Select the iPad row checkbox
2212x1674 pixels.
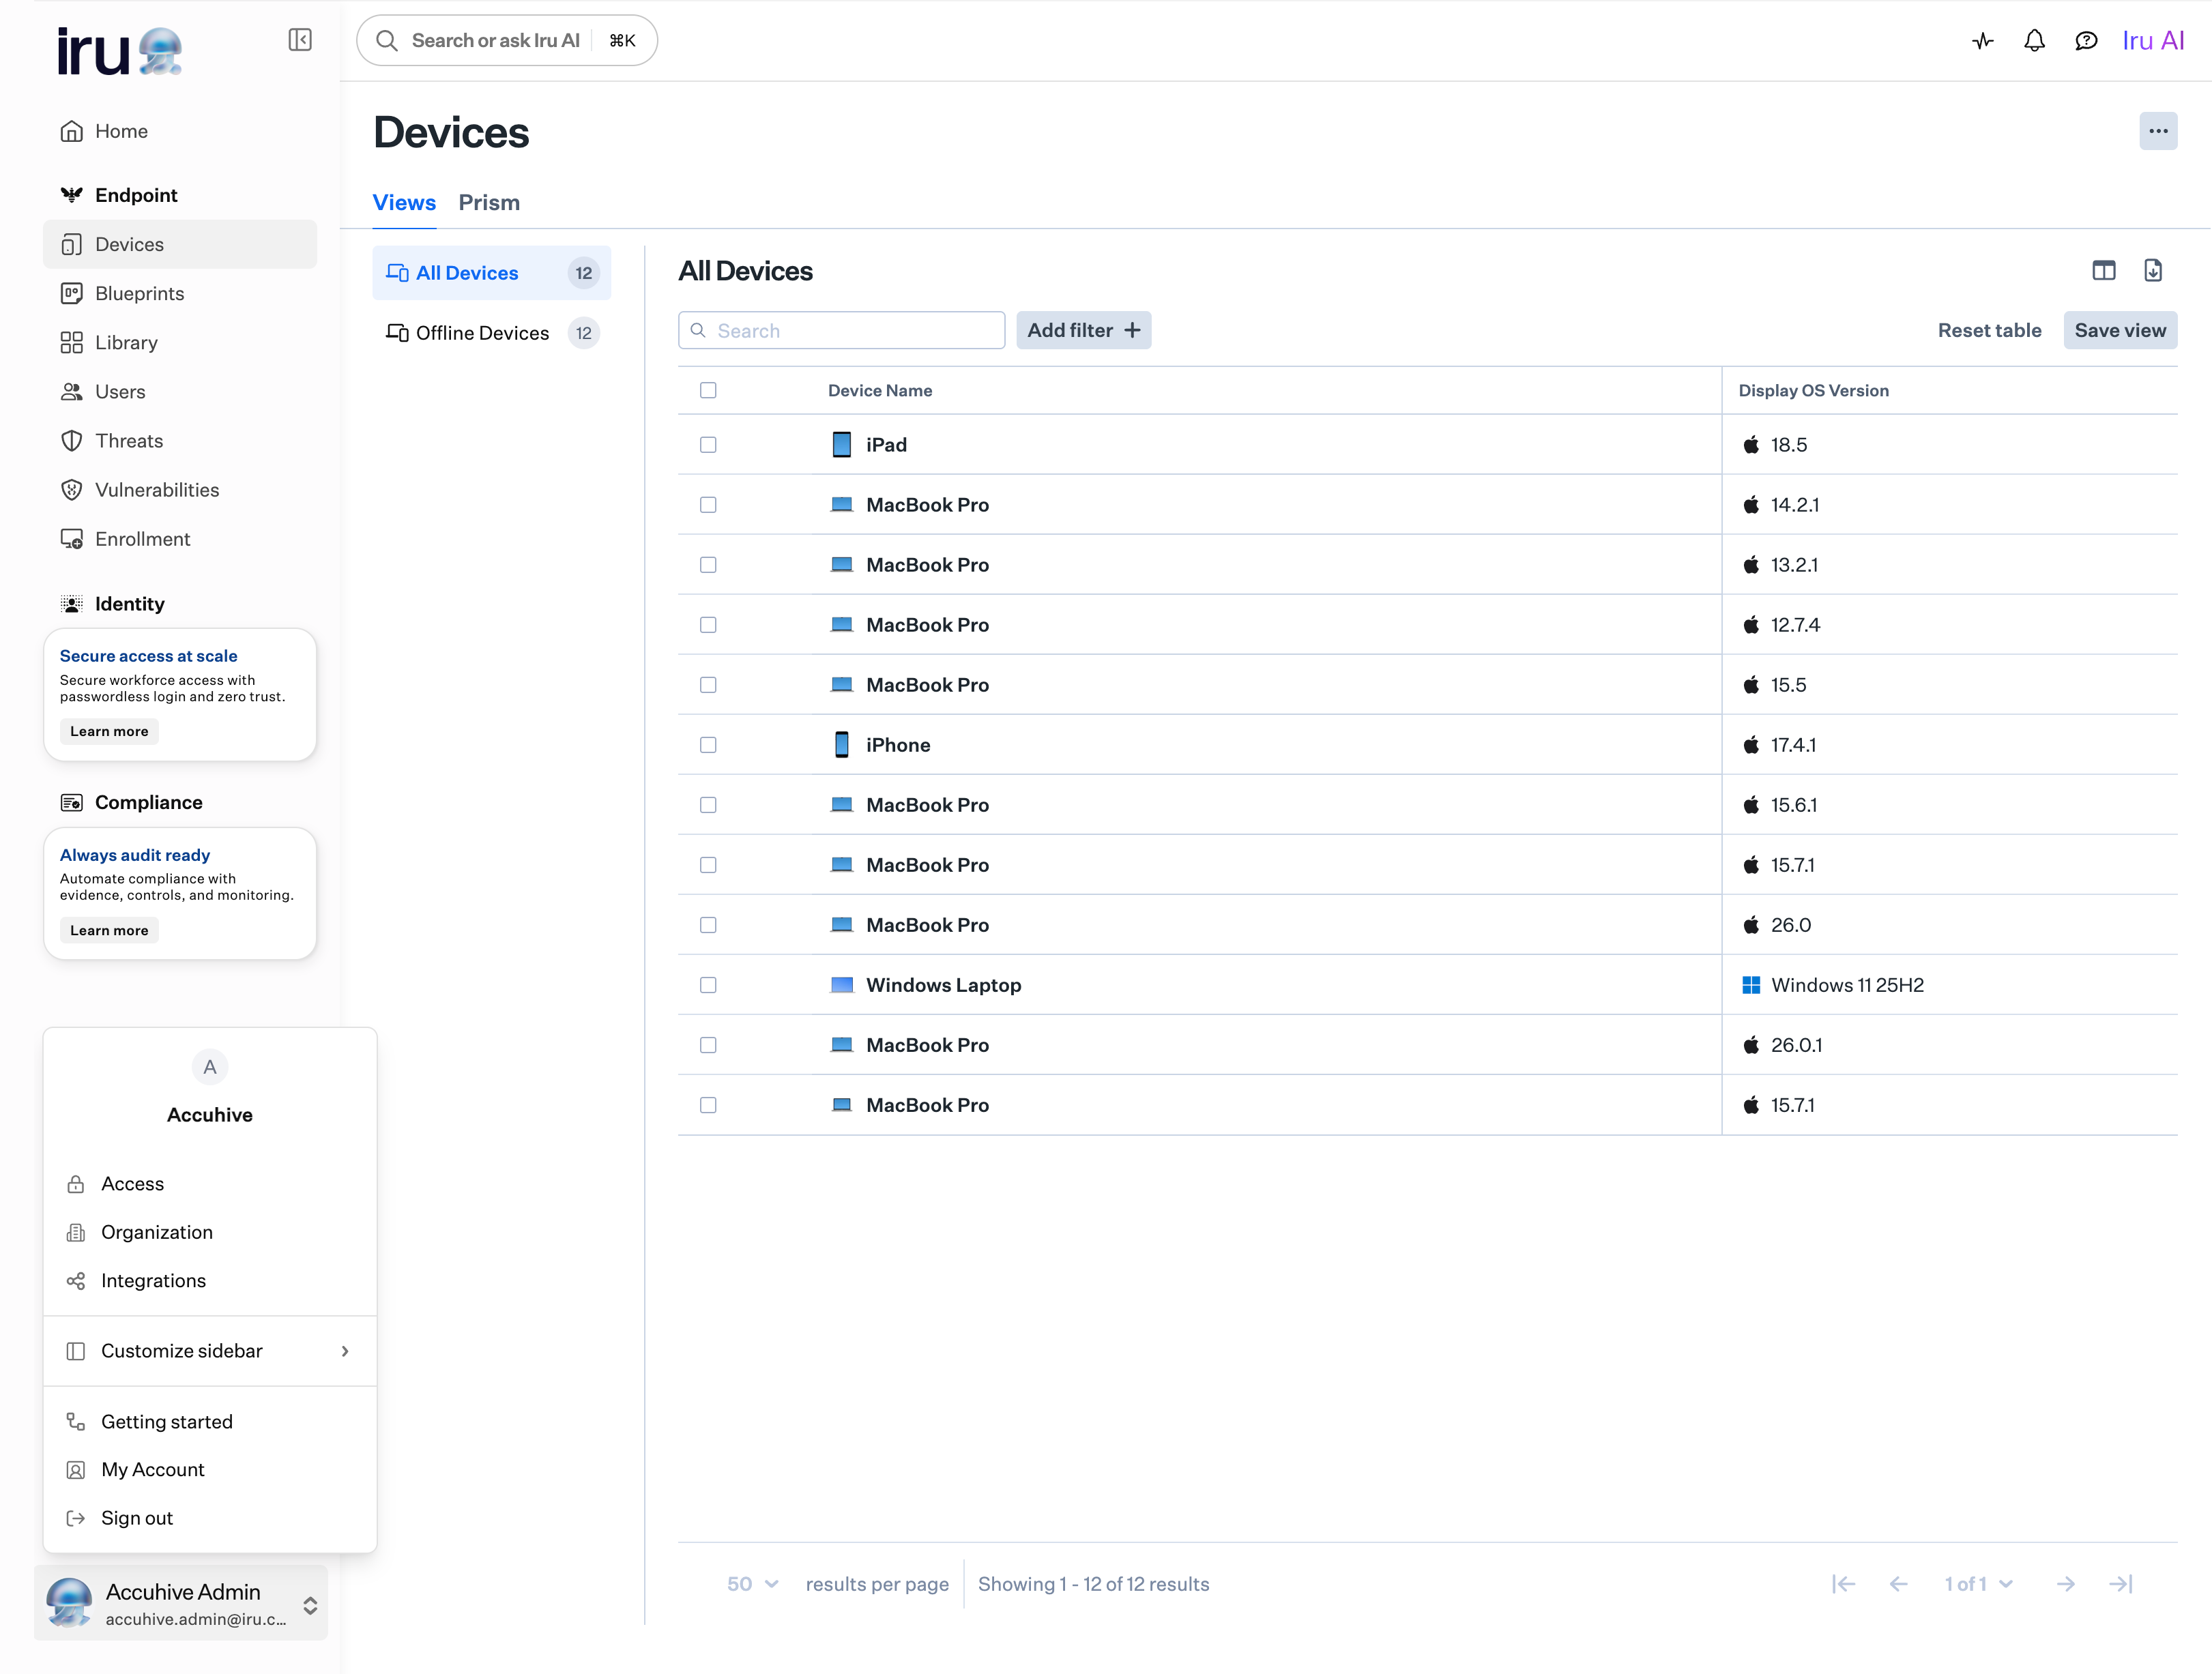tap(708, 445)
